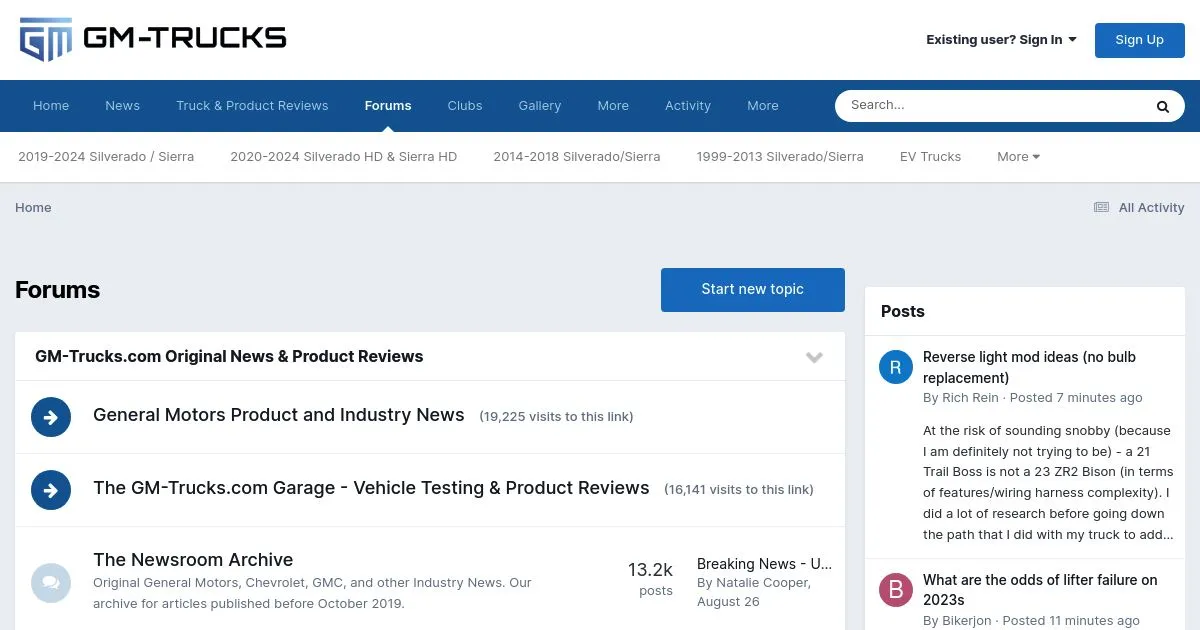The height and width of the screenshot is (630, 1200).
Task: Click the Sign Up button
Action: 1139,40
